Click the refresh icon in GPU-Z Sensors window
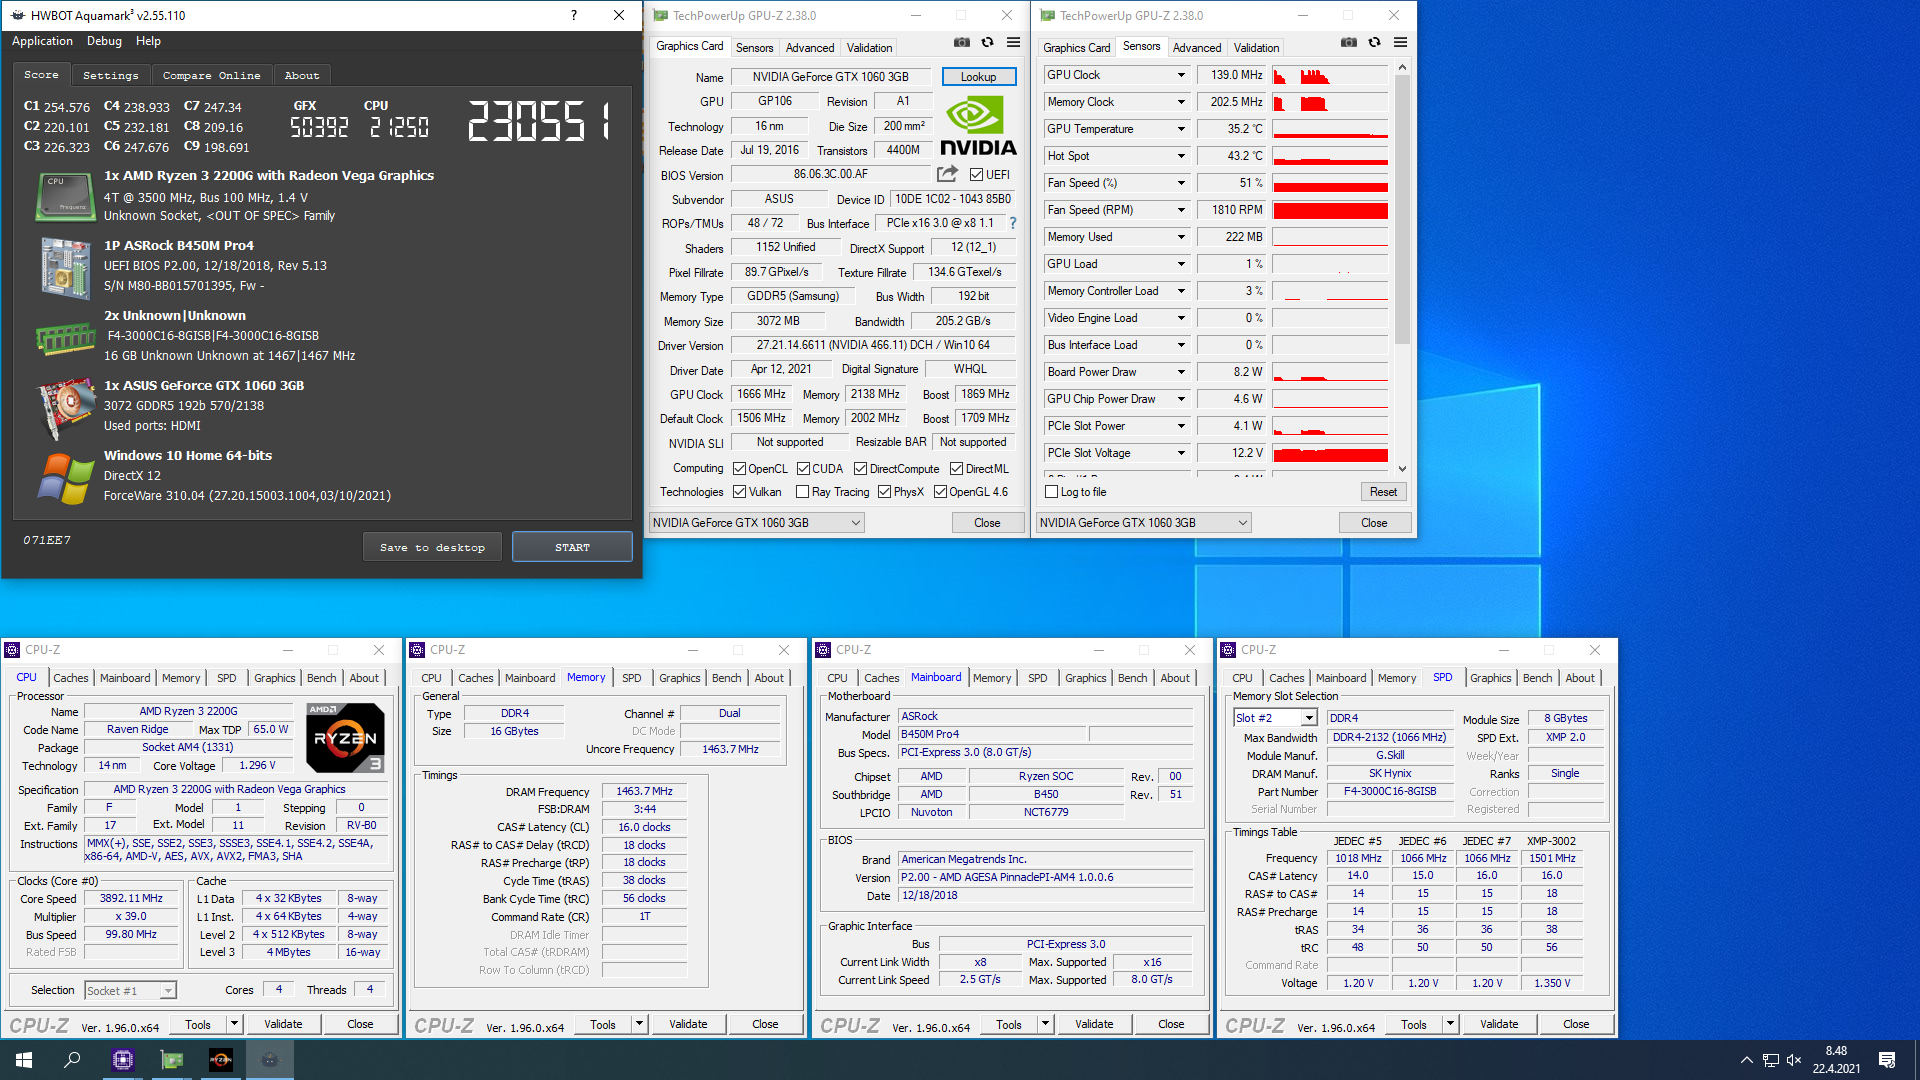Image resolution: width=1920 pixels, height=1080 pixels. click(1374, 42)
